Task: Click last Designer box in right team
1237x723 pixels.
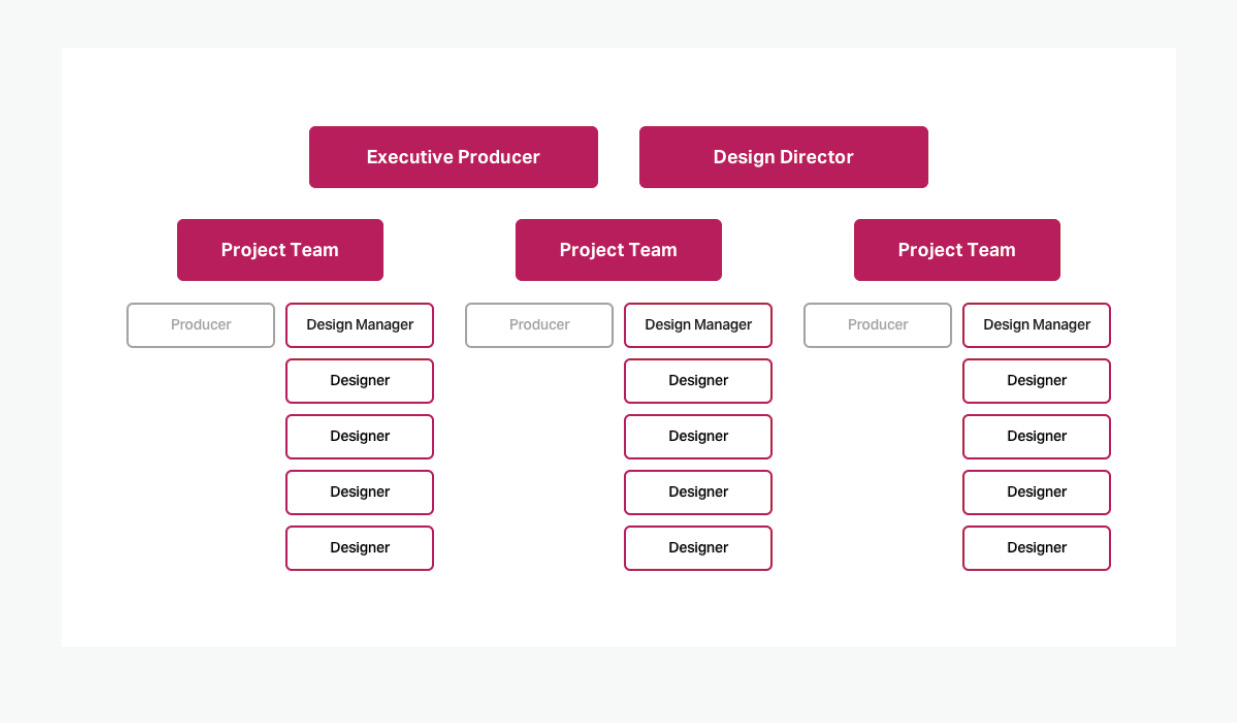Action: (x=1037, y=548)
